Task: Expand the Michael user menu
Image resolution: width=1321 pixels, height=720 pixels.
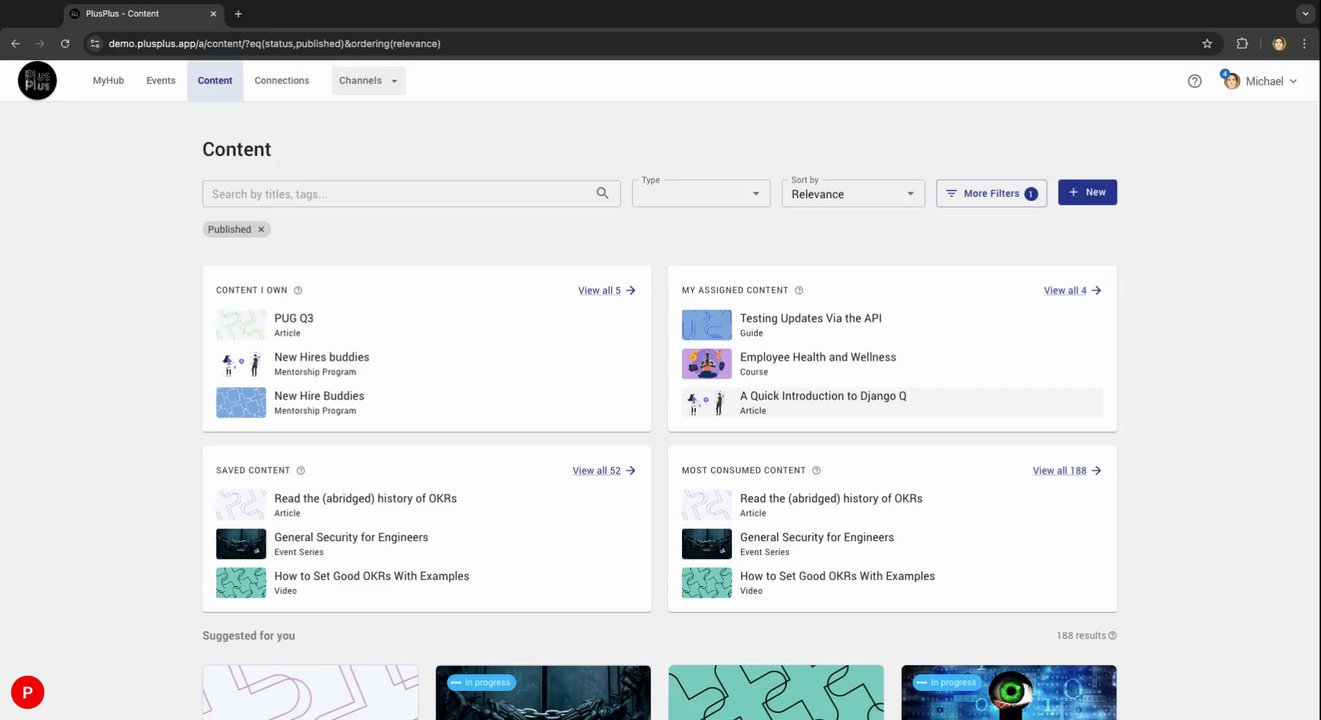Action: pyautogui.click(x=1262, y=81)
